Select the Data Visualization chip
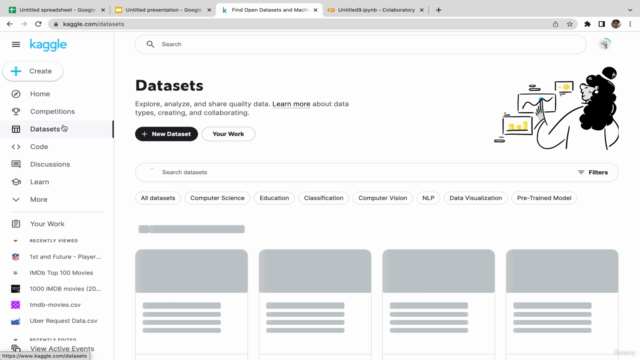Viewport: 640px width, 360px height. coord(476,198)
